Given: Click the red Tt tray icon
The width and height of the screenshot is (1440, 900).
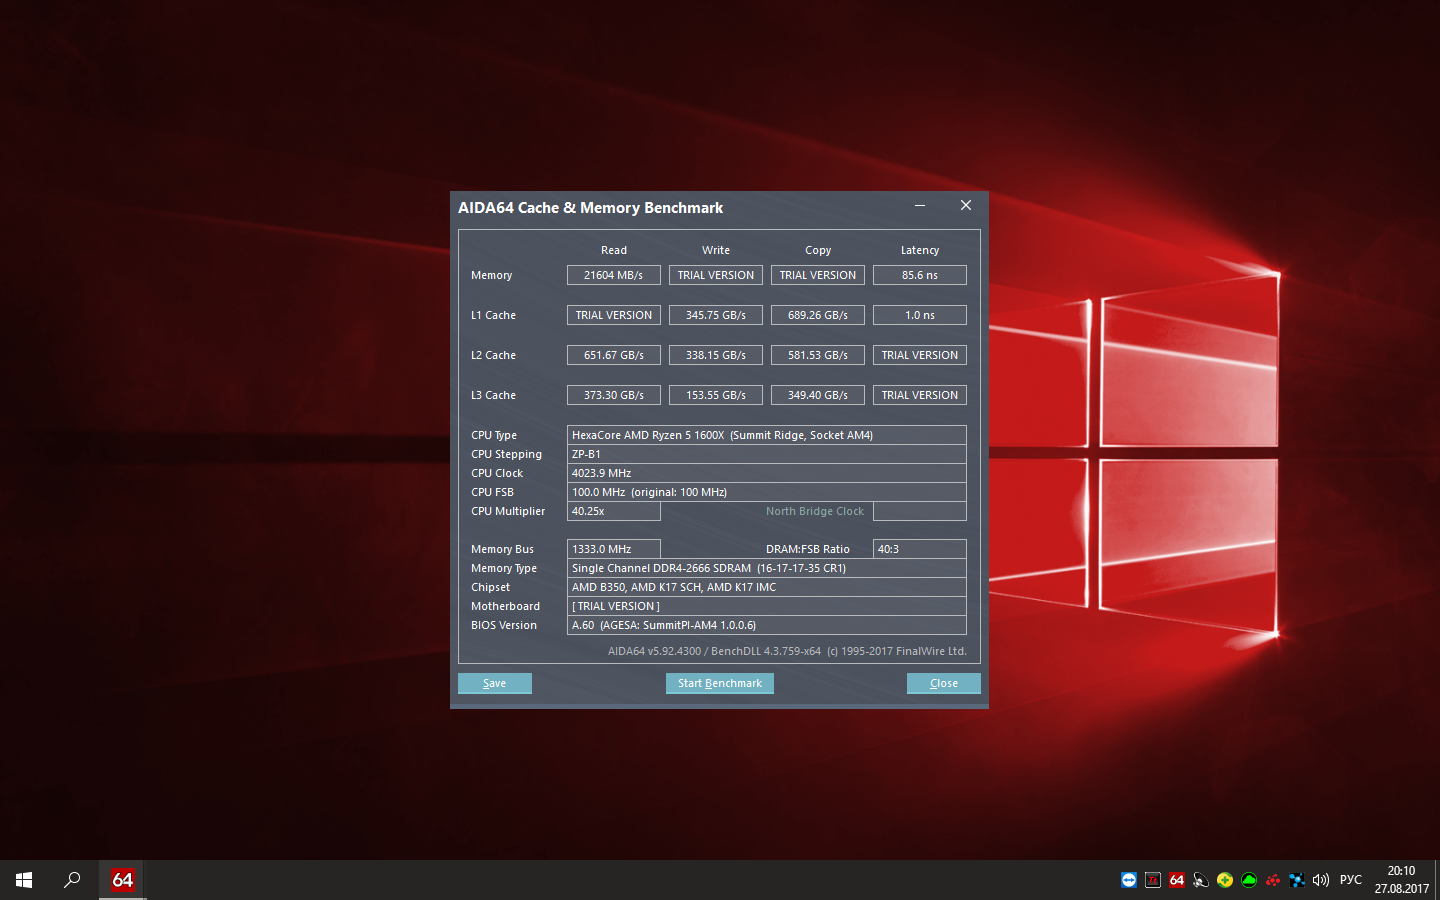Looking at the screenshot, I should (1153, 880).
